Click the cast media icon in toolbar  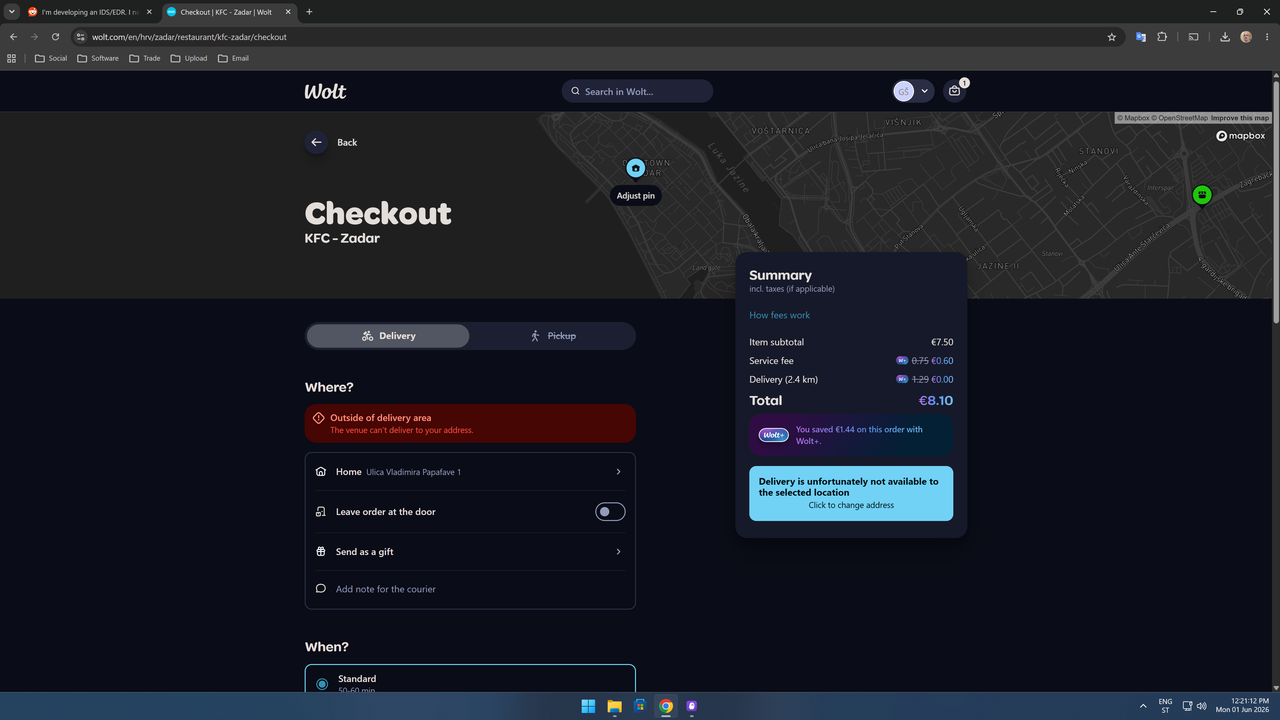pyautogui.click(x=1193, y=37)
